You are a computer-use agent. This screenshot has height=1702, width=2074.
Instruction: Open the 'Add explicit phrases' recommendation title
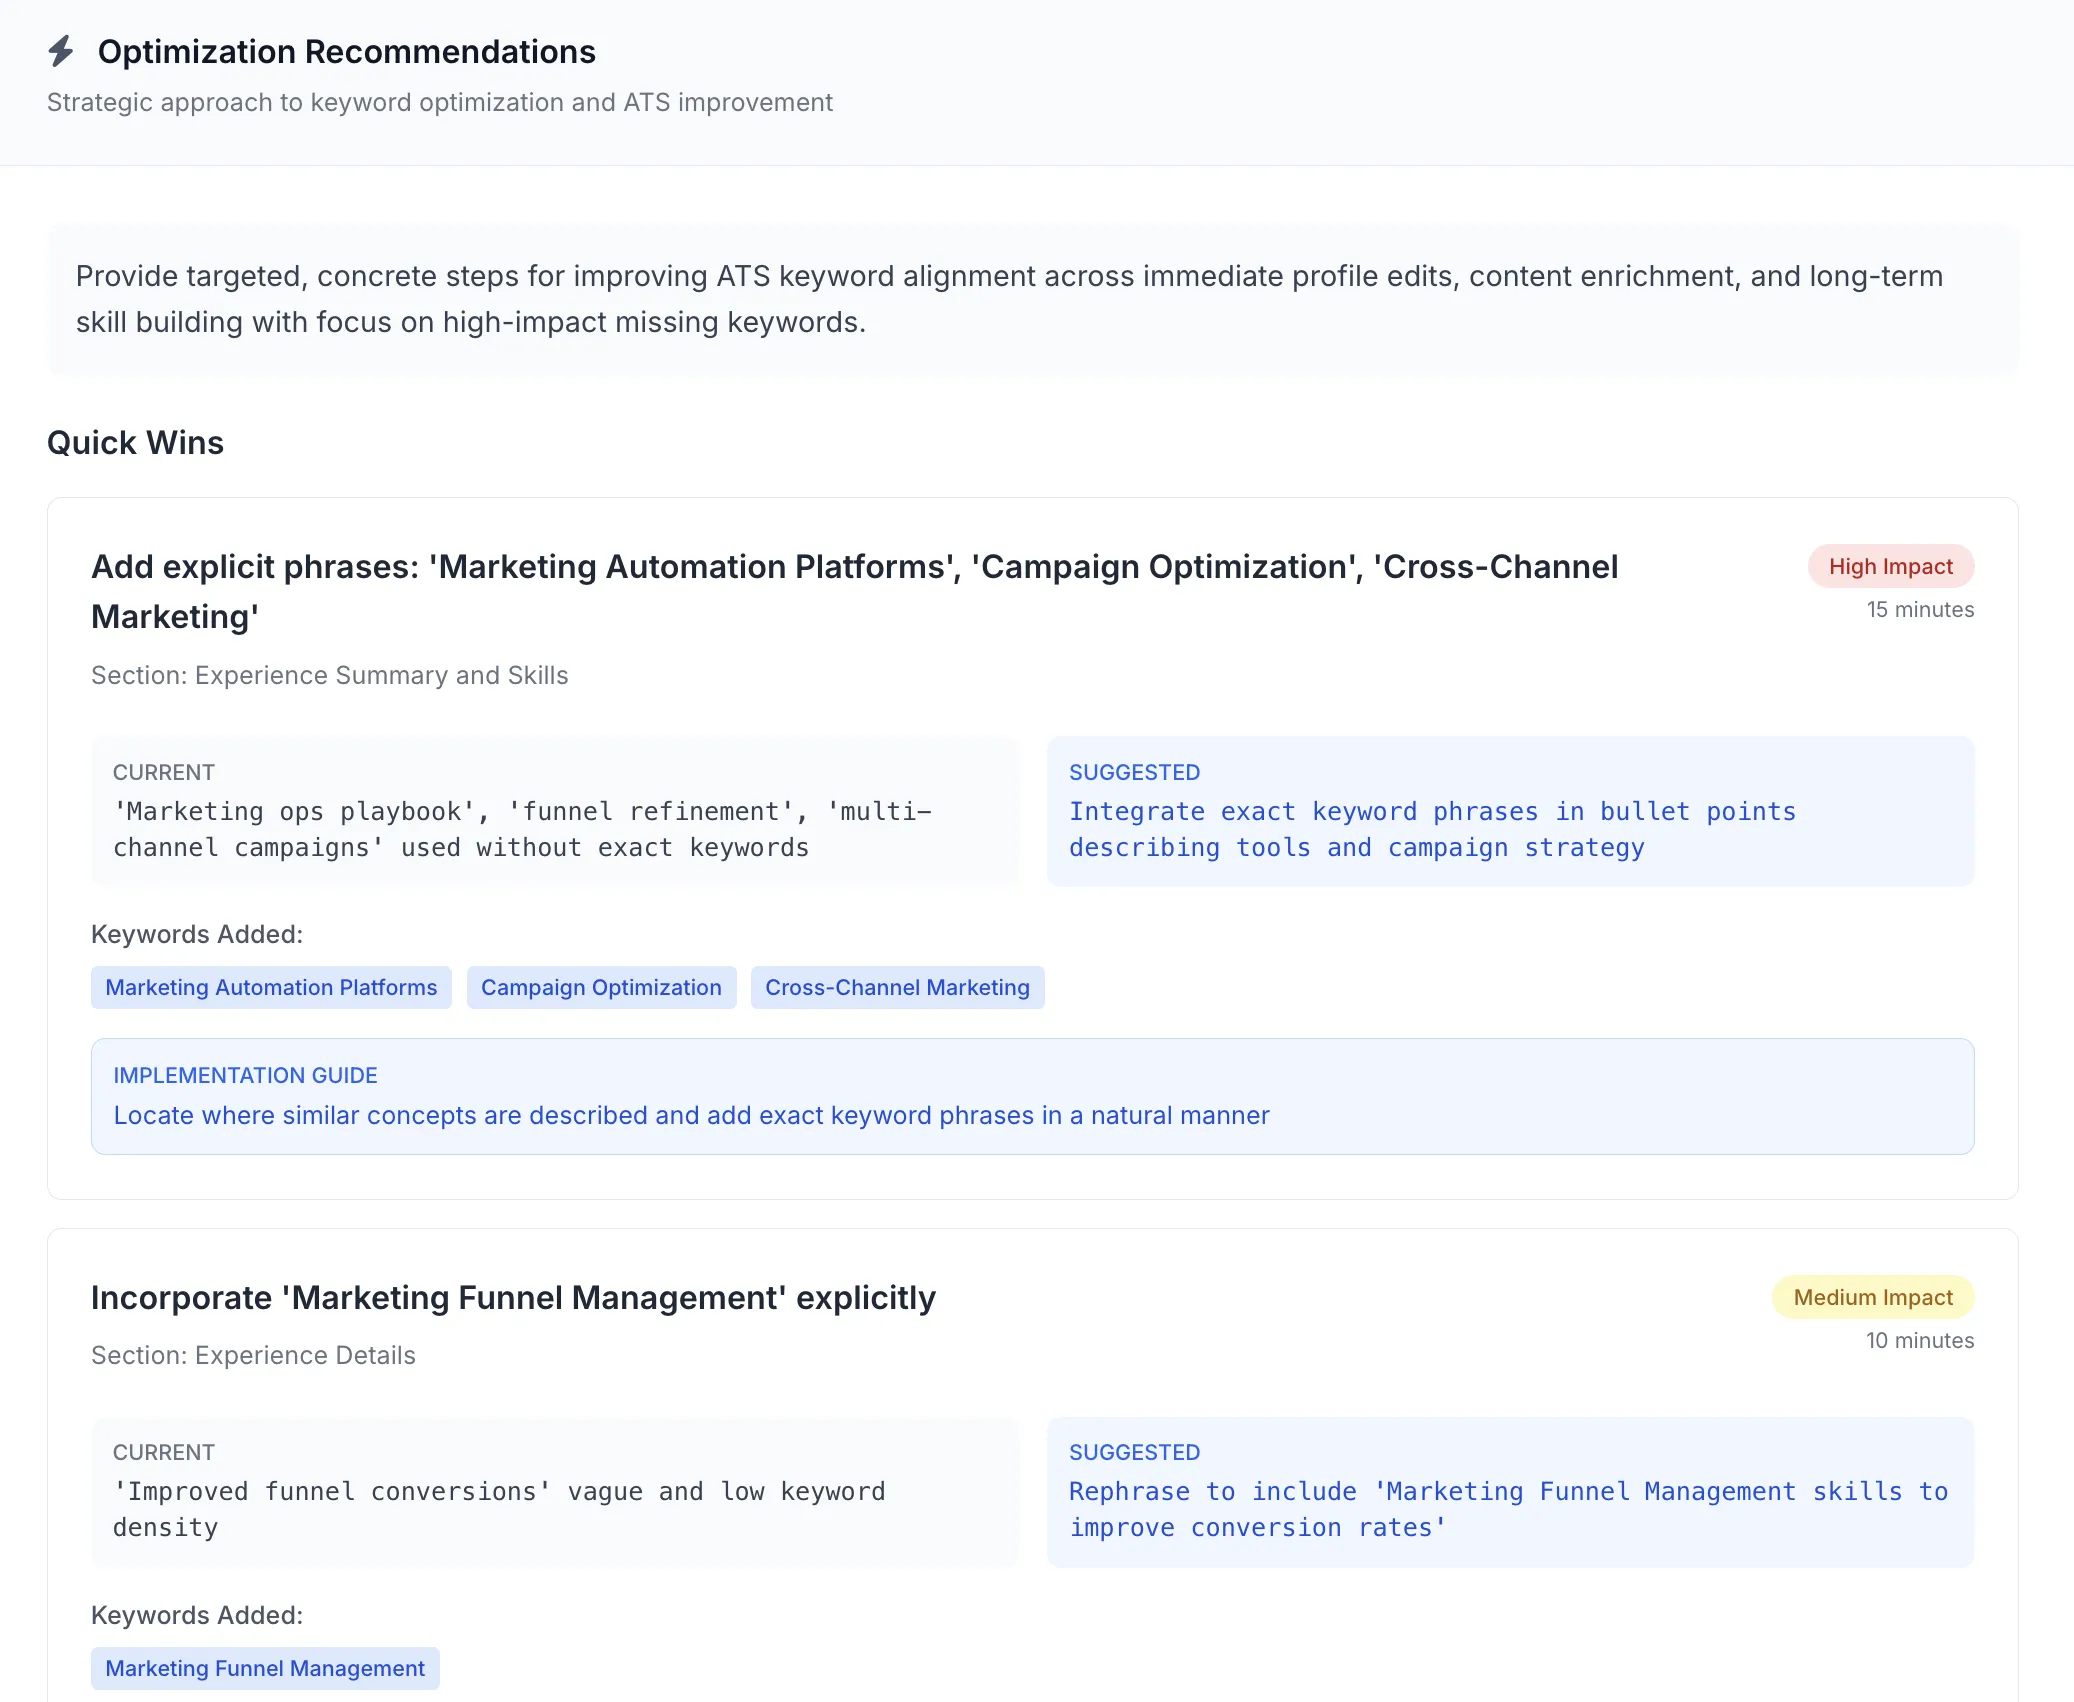[854, 591]
